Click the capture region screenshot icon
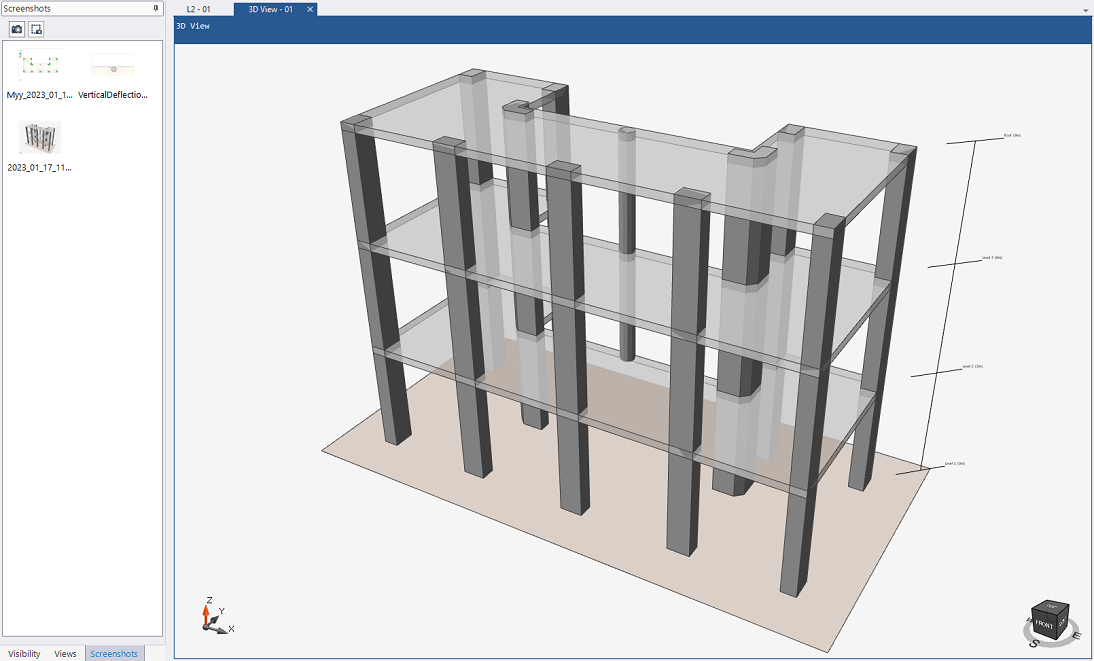The height and width of the screenshot is (661, 1094). coord(36,29)
